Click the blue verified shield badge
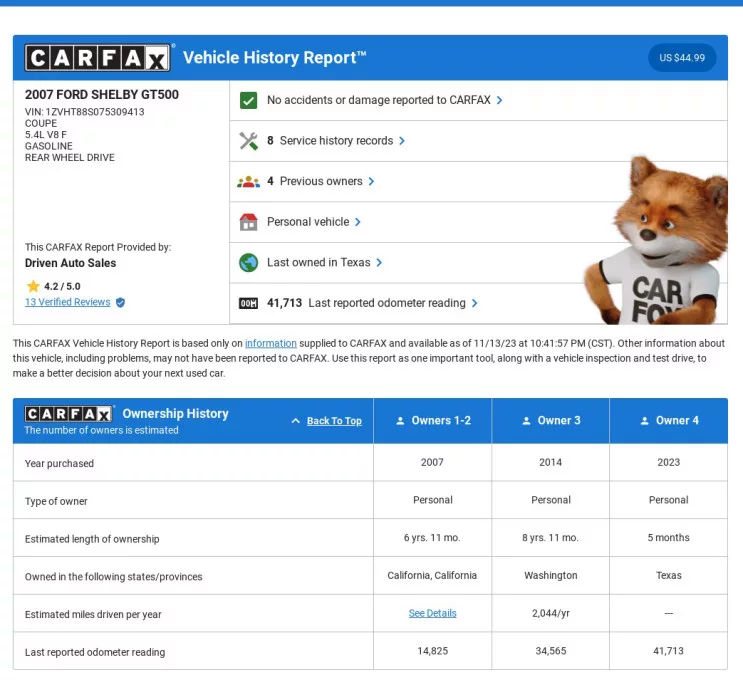Screen dimensions: 743x680 pos(121,302)
